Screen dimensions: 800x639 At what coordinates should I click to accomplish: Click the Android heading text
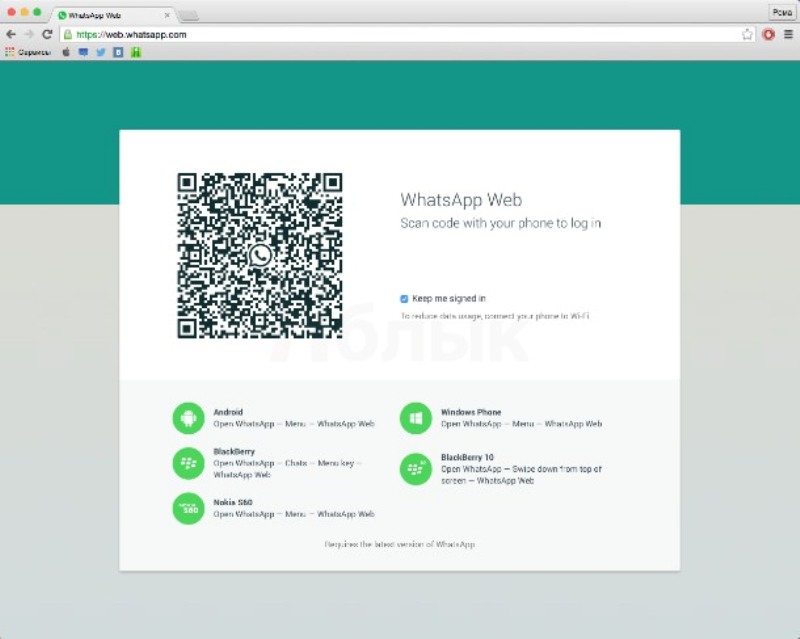(x=228, y=412)
